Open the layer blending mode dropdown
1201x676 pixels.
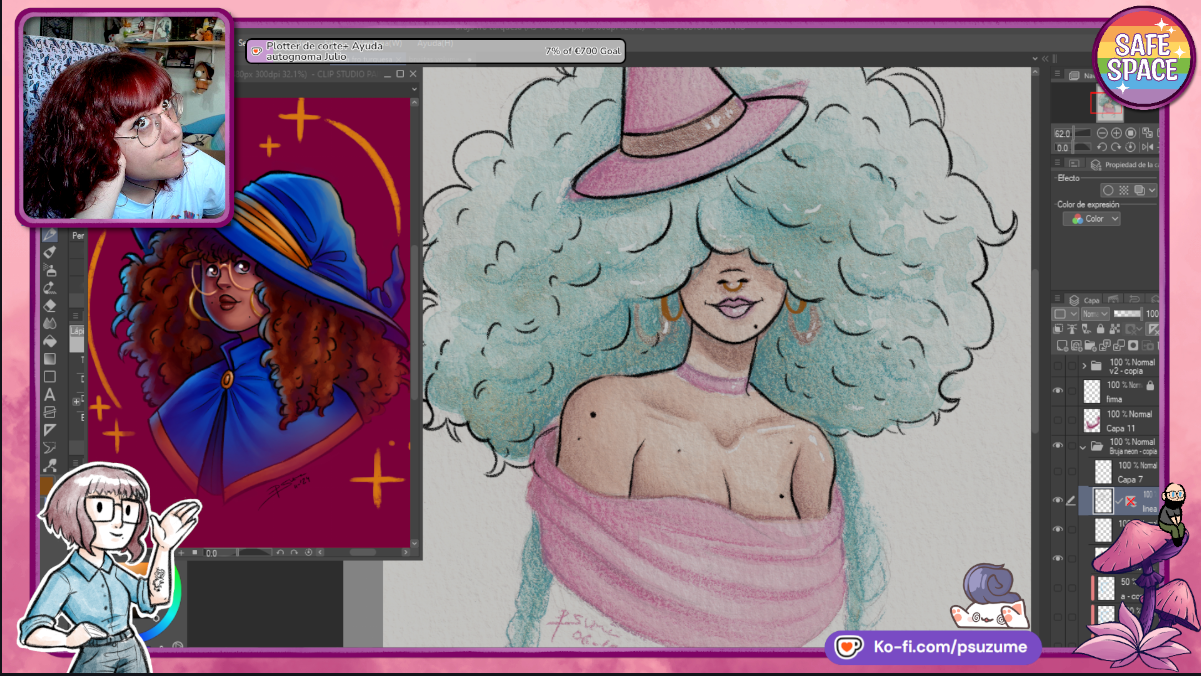pyautogui.click(x=1095, y=314)
